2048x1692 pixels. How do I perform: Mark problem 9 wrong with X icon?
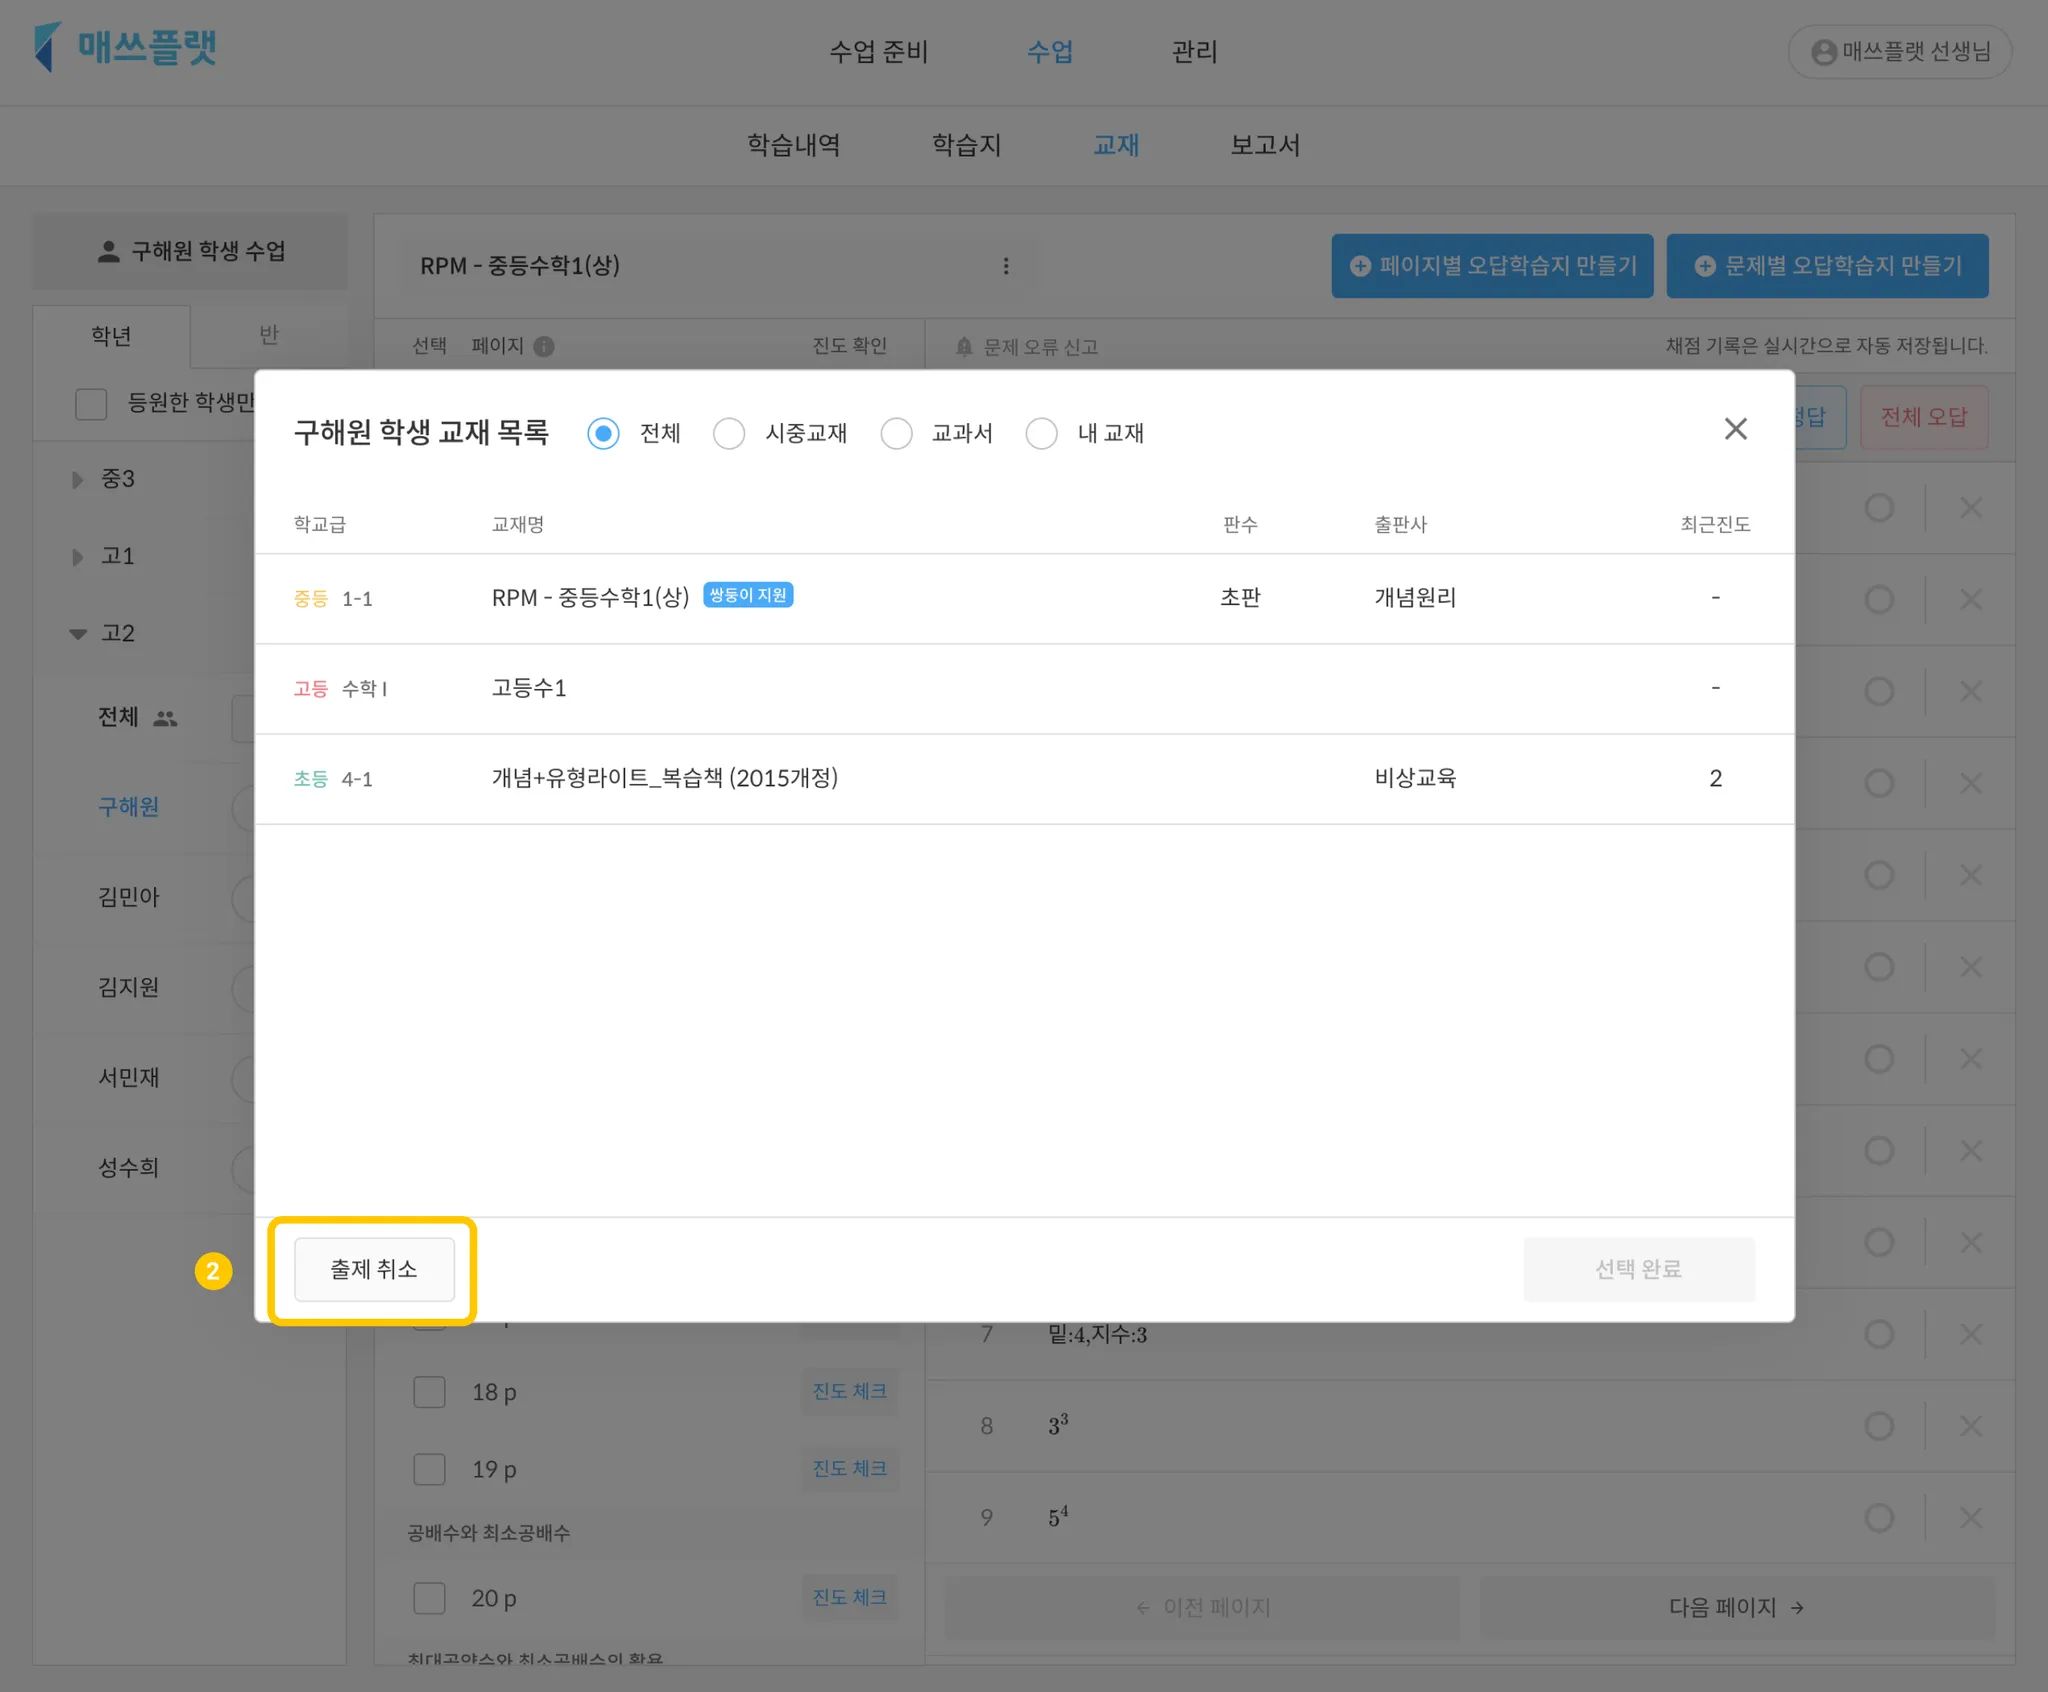(x=1970, y=1517)
